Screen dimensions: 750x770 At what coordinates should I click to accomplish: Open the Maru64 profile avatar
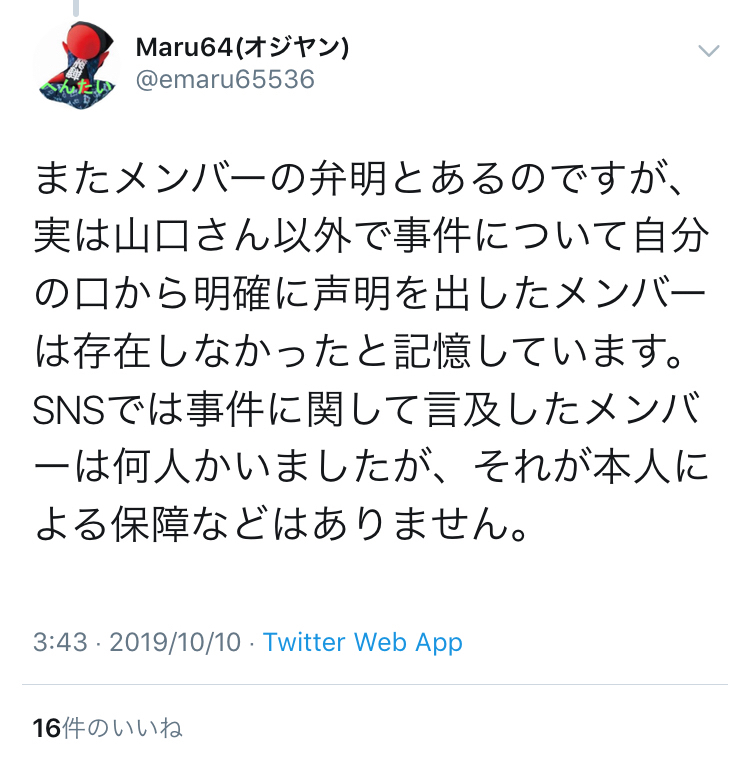pyautogui.click(x=77, y=65)
